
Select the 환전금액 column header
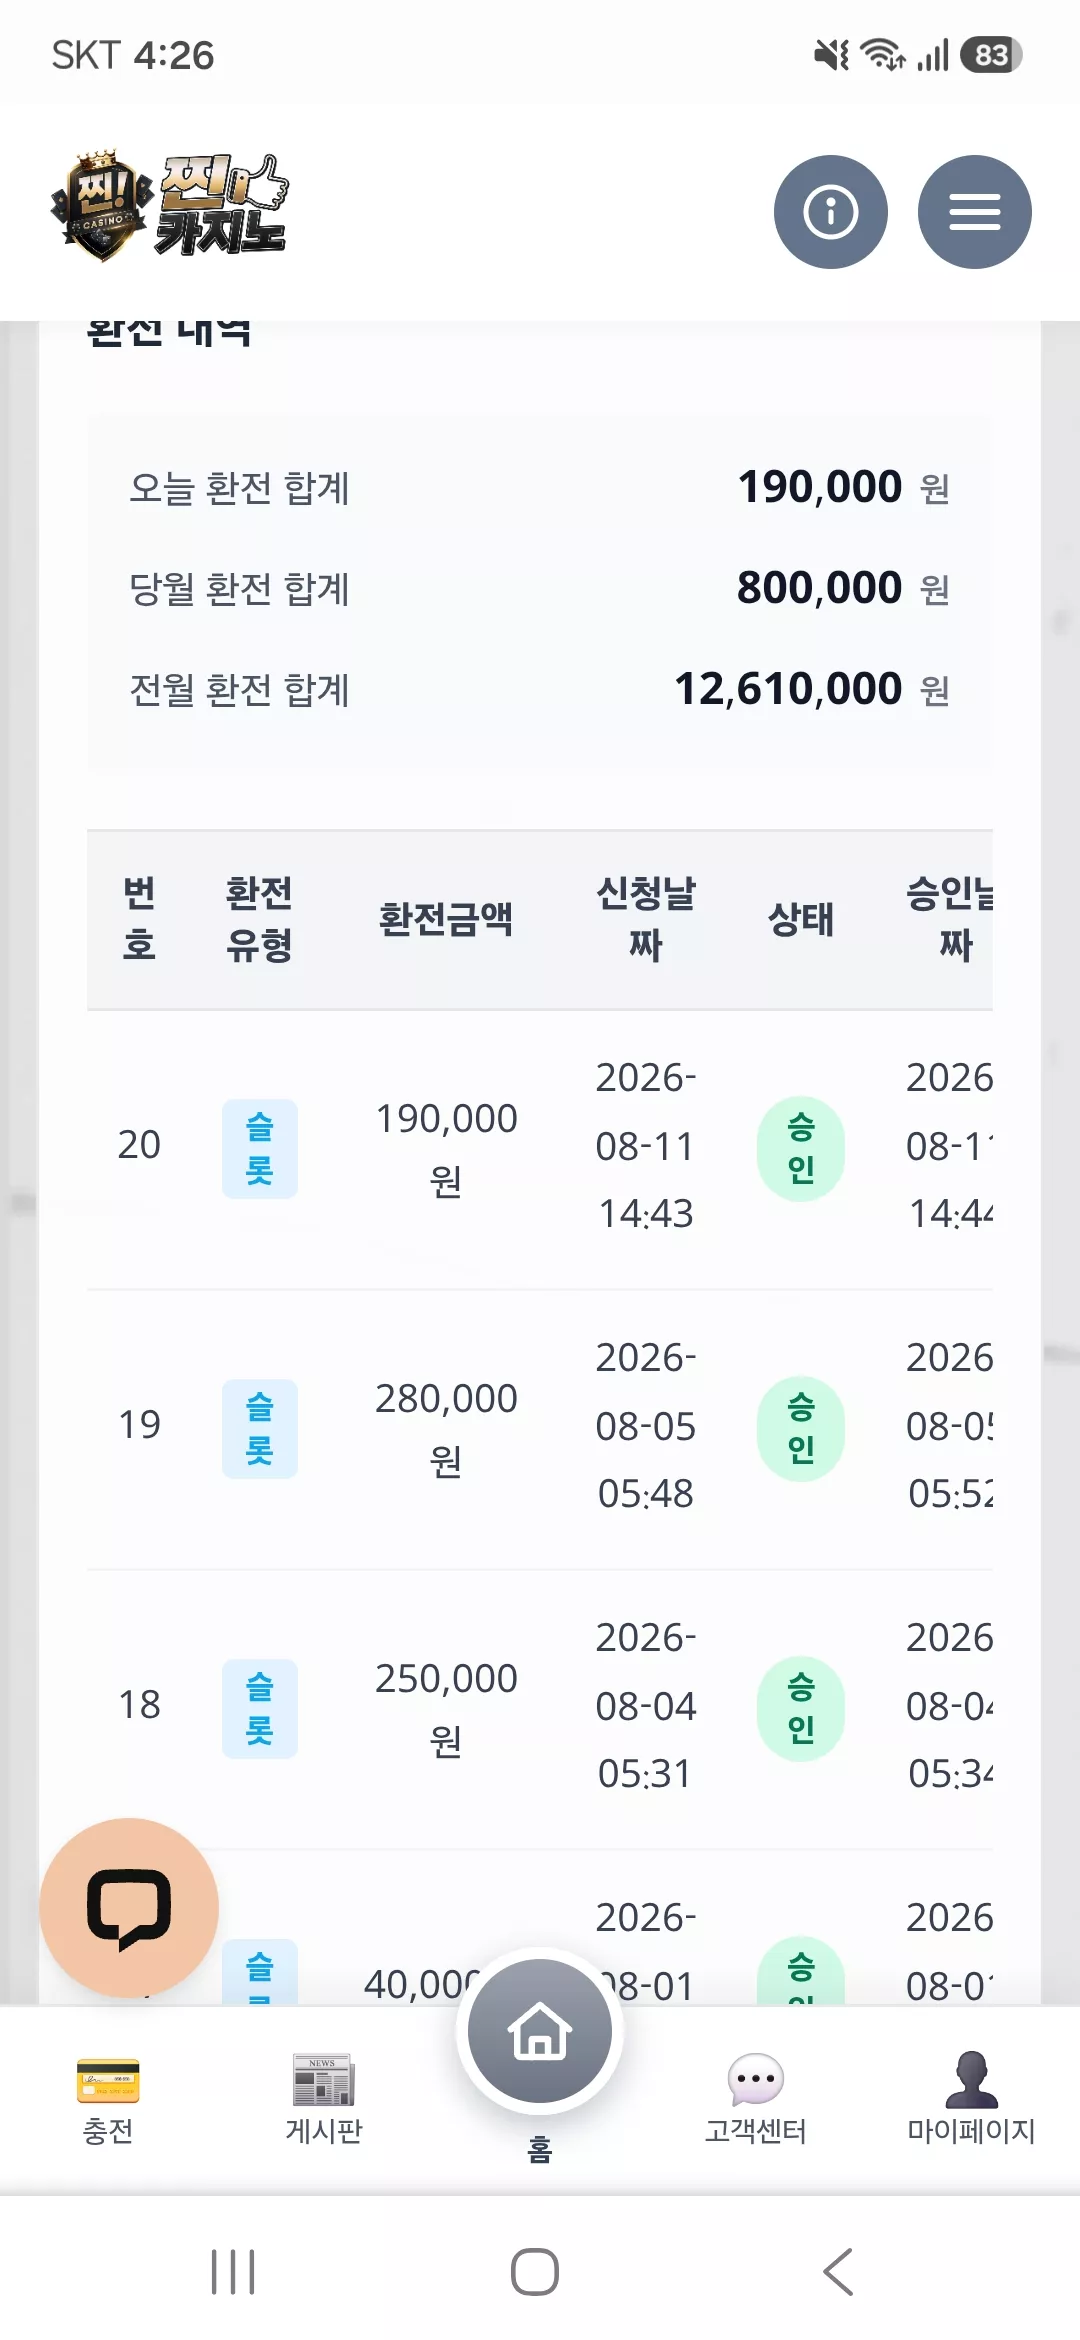(x=446, y=919)
